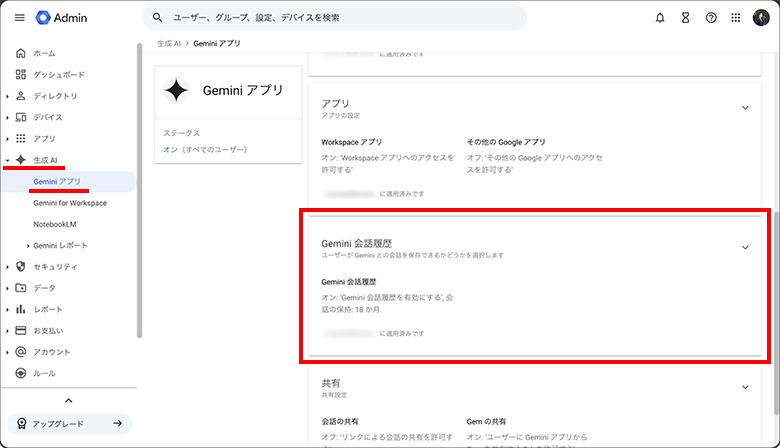This screenshot has height=448, width=780.
Task: Click the Gemini star logo in card
Action: [177, 90]
